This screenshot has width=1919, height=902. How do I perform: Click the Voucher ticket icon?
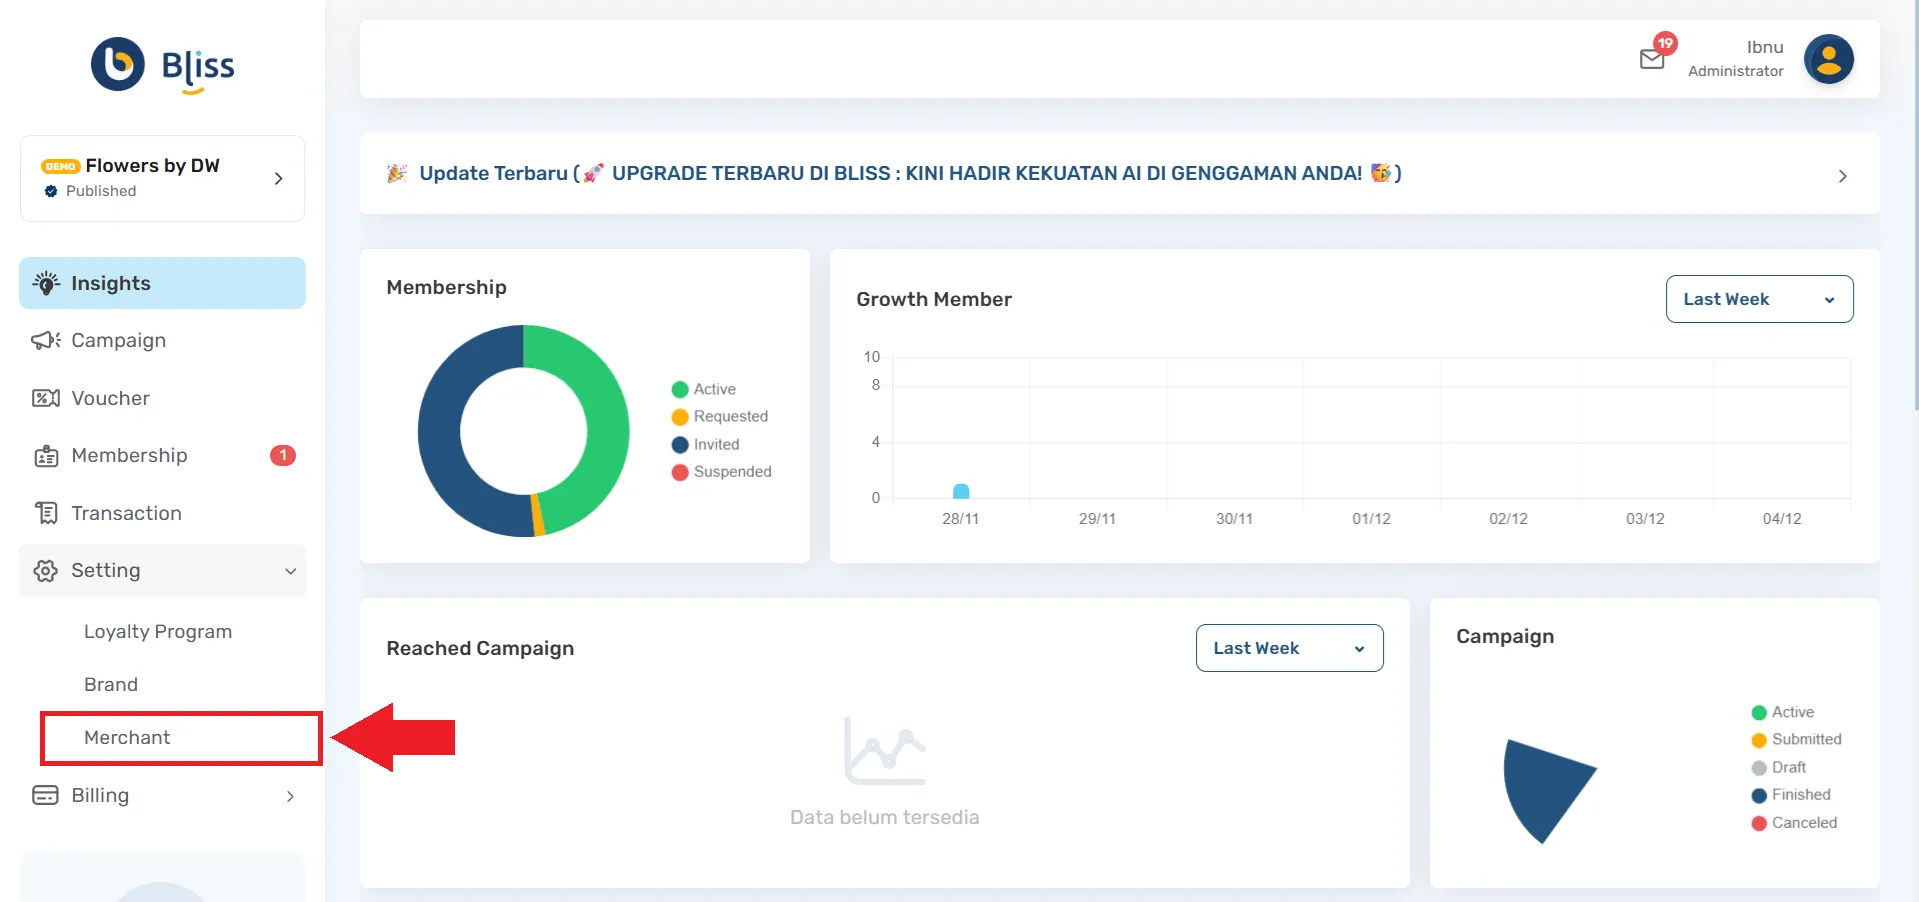click(x=46, y=398)
